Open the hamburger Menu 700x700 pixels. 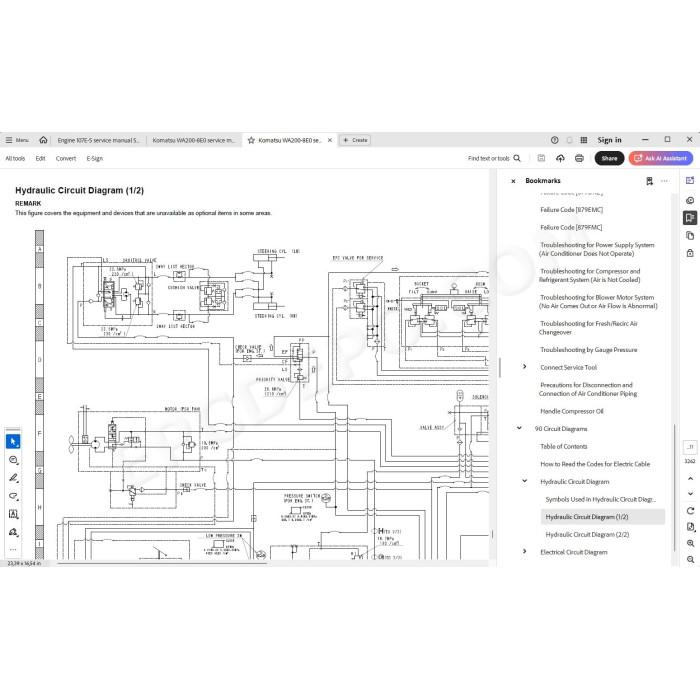click(17, 140)
